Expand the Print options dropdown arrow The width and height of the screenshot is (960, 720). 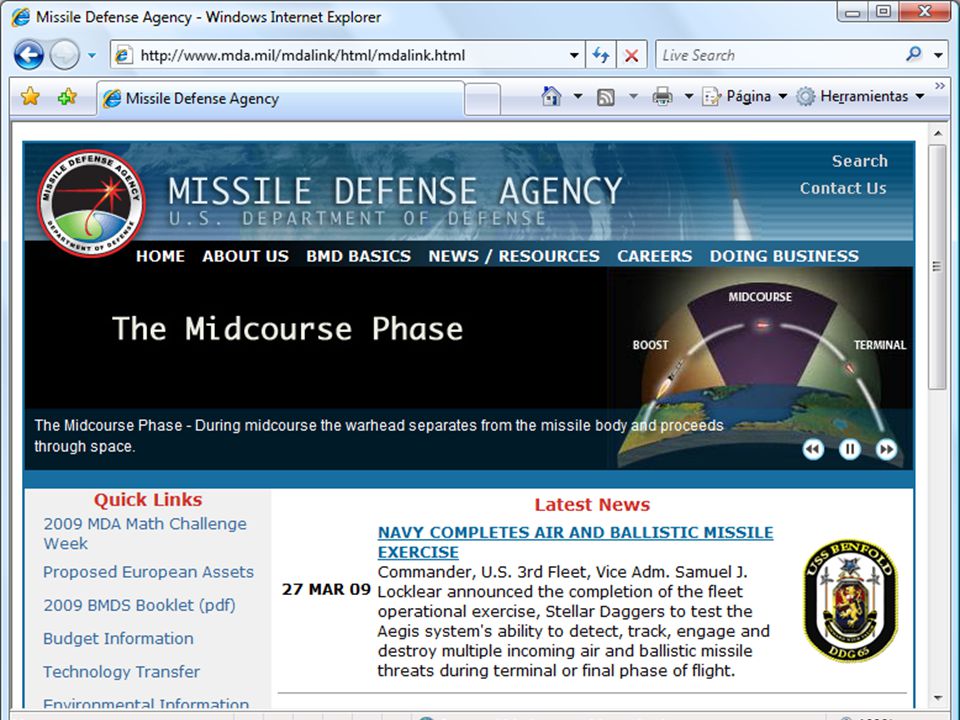coord(688,96)
